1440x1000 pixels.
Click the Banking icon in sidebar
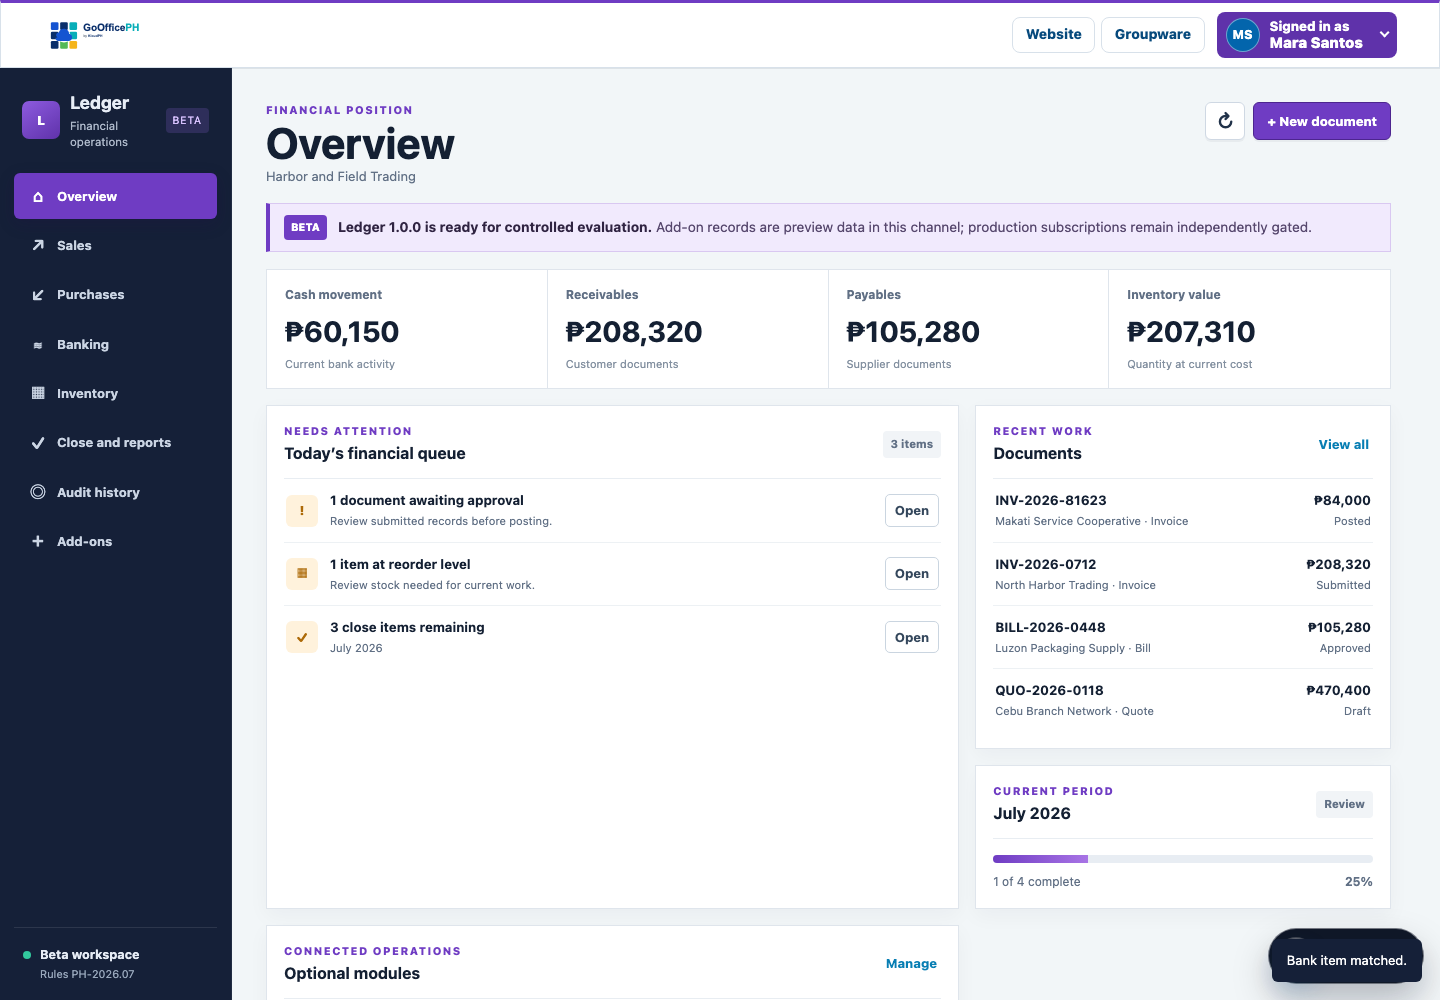click(38, 345)
